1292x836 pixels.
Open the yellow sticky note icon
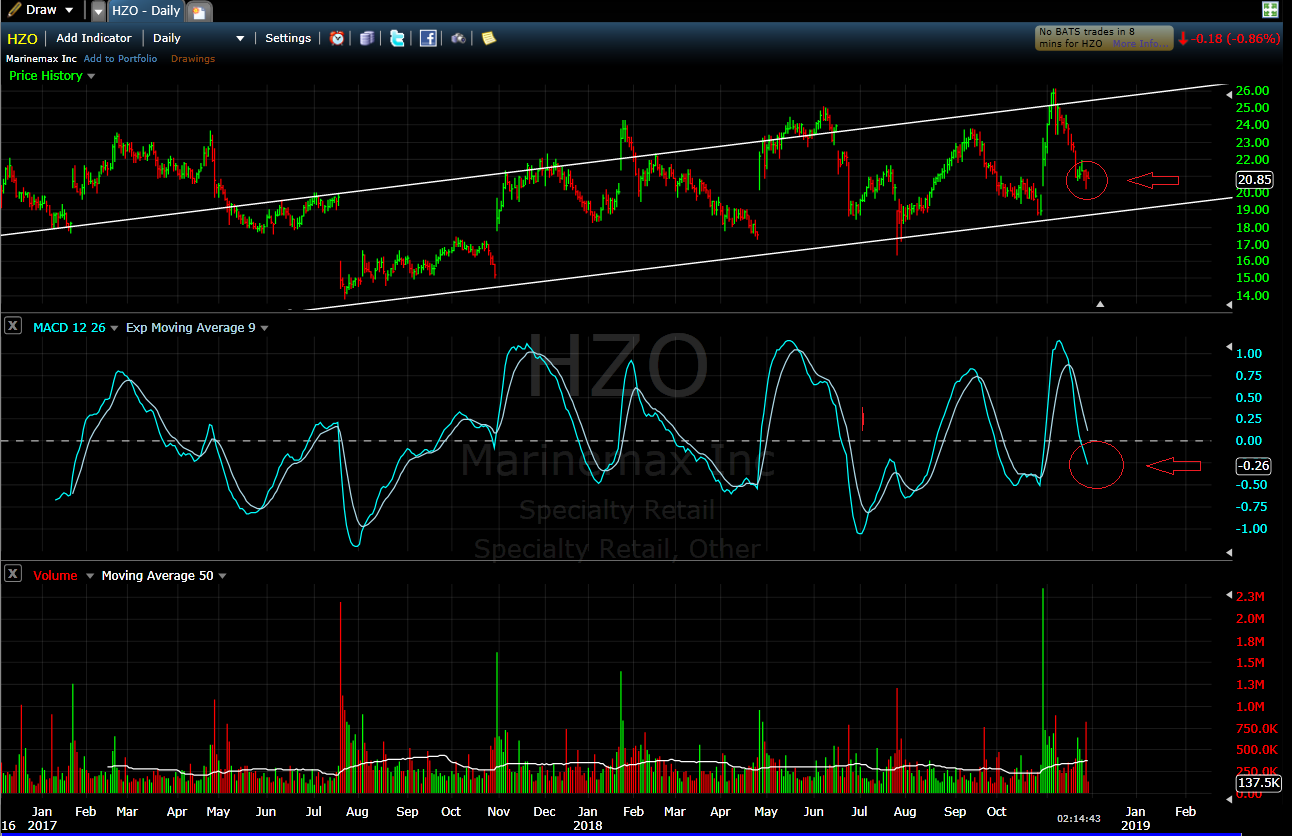point(488,38)
